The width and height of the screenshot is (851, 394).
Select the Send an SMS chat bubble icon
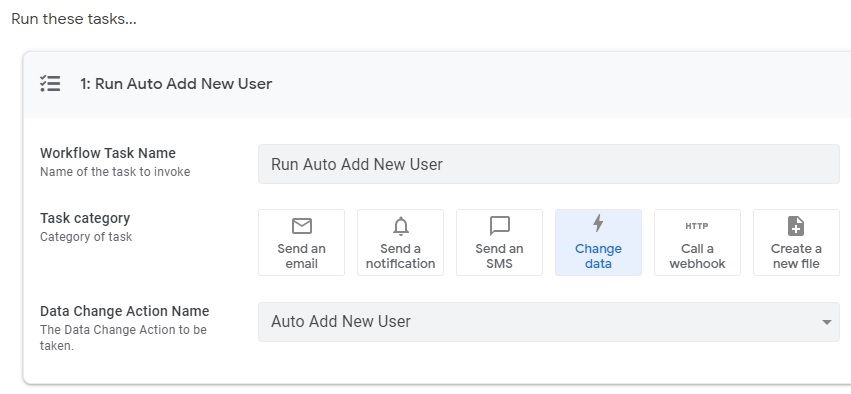[499, 226]
